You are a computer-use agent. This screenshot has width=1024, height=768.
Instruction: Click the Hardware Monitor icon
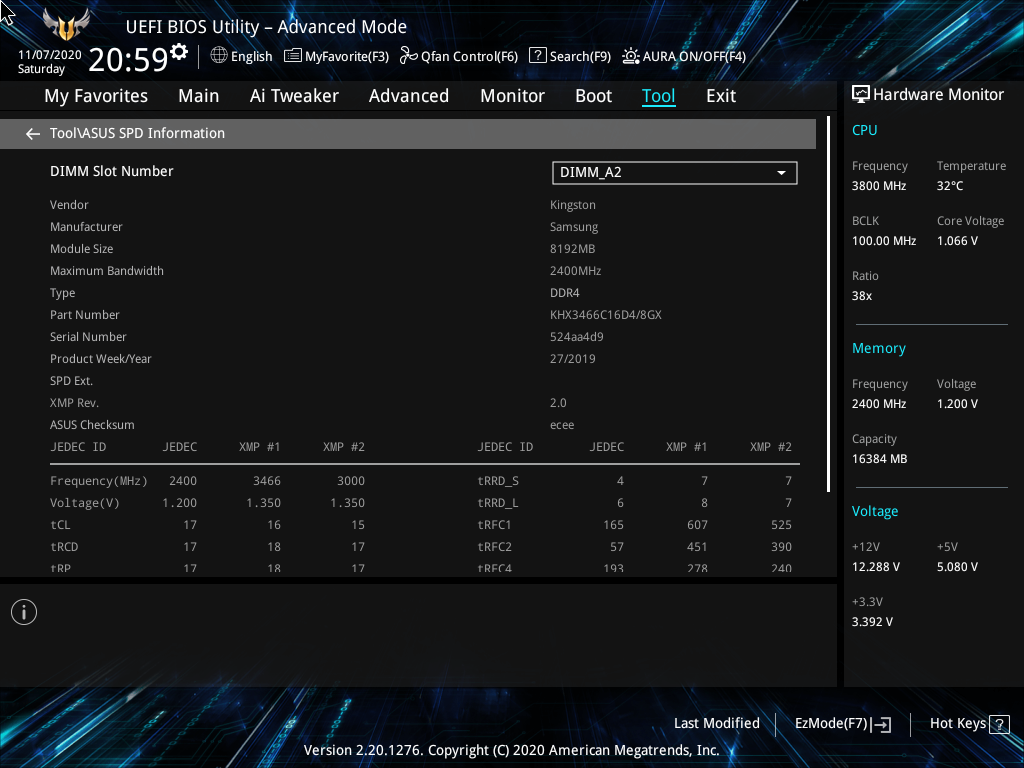[861, 95]
